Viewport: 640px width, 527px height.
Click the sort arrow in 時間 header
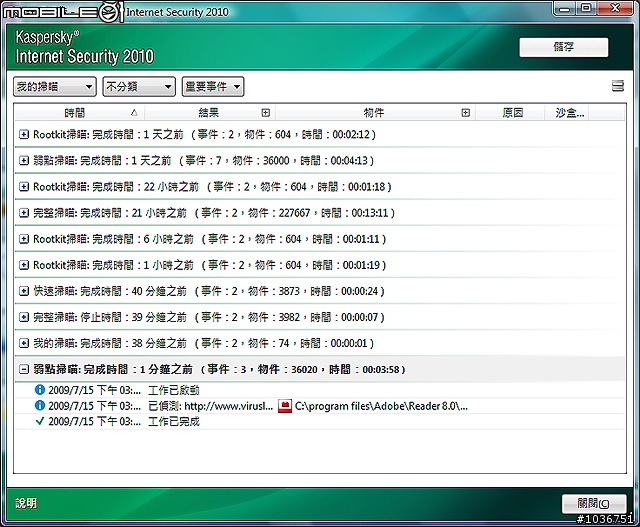[x=134, y=113]
